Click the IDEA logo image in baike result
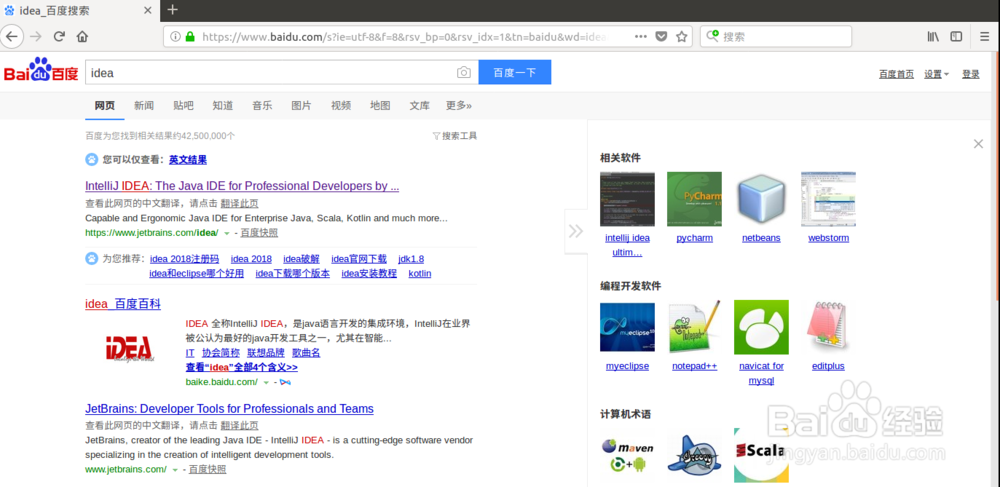The image size is (1000, 487). pyautogui.click(x=129, y=348)
